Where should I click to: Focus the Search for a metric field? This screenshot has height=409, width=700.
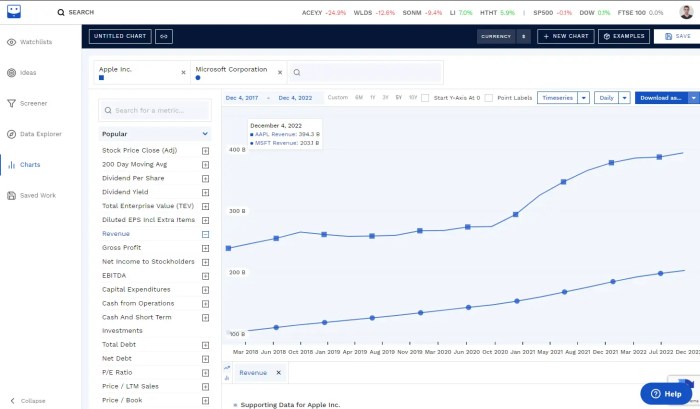154,110
